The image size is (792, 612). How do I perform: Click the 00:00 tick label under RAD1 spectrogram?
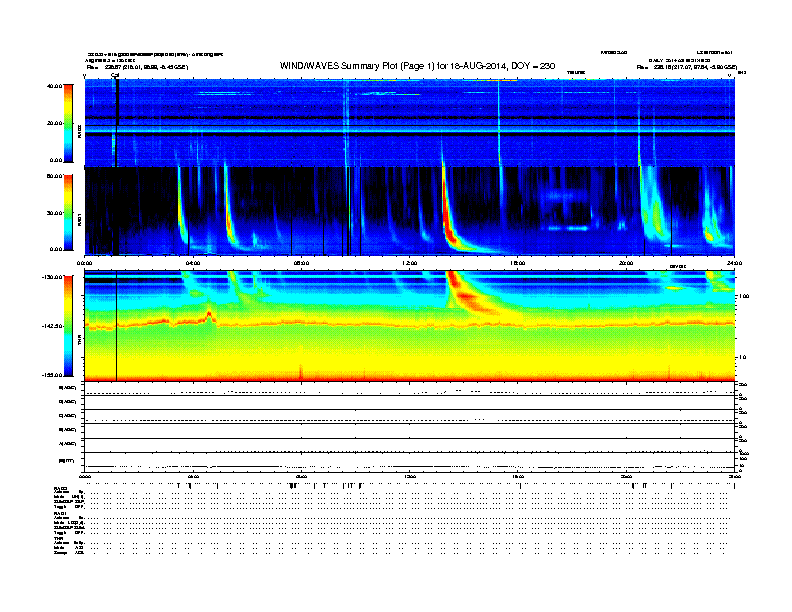coord(84,263)
